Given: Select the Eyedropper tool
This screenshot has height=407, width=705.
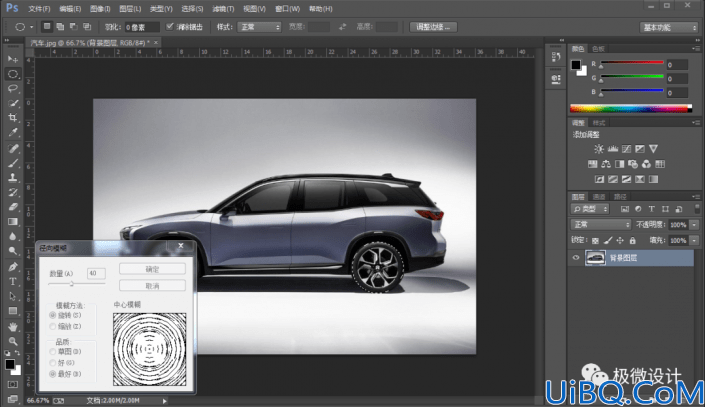Looking at the screenshot, I should (x=13, y=133).
